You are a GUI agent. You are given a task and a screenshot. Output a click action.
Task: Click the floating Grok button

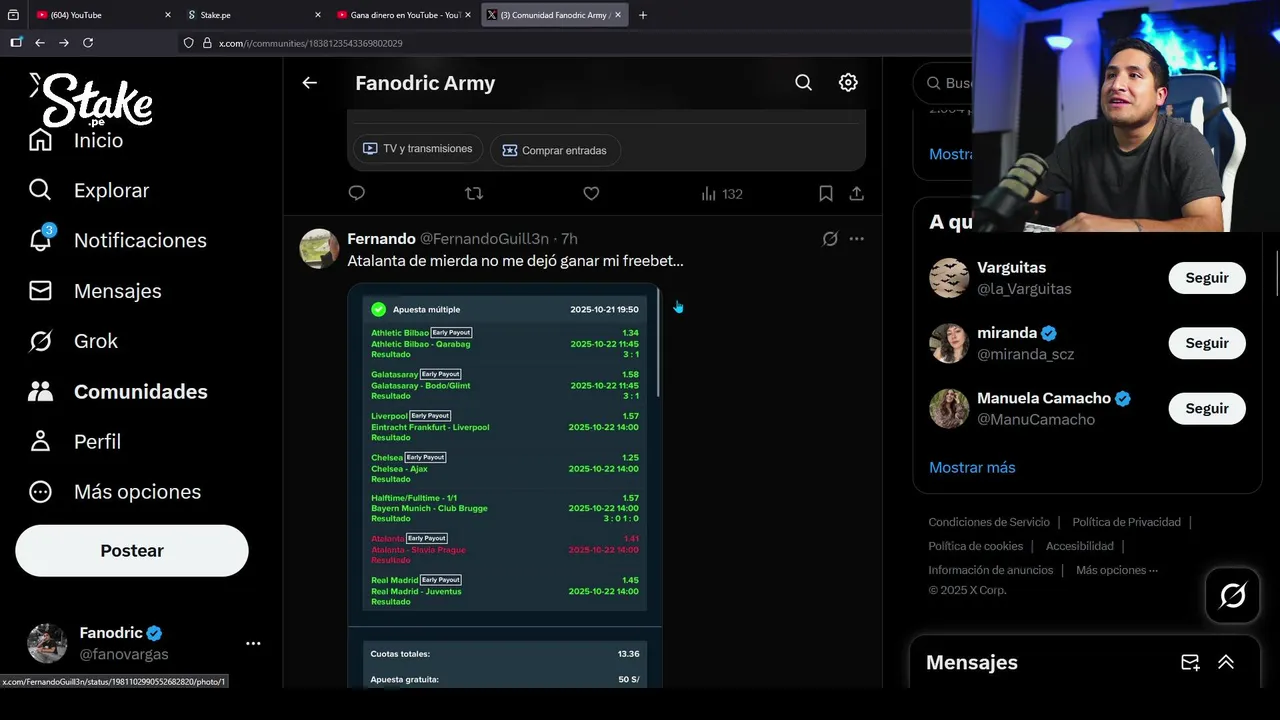pyautogui.click(x=1233, y=596)
